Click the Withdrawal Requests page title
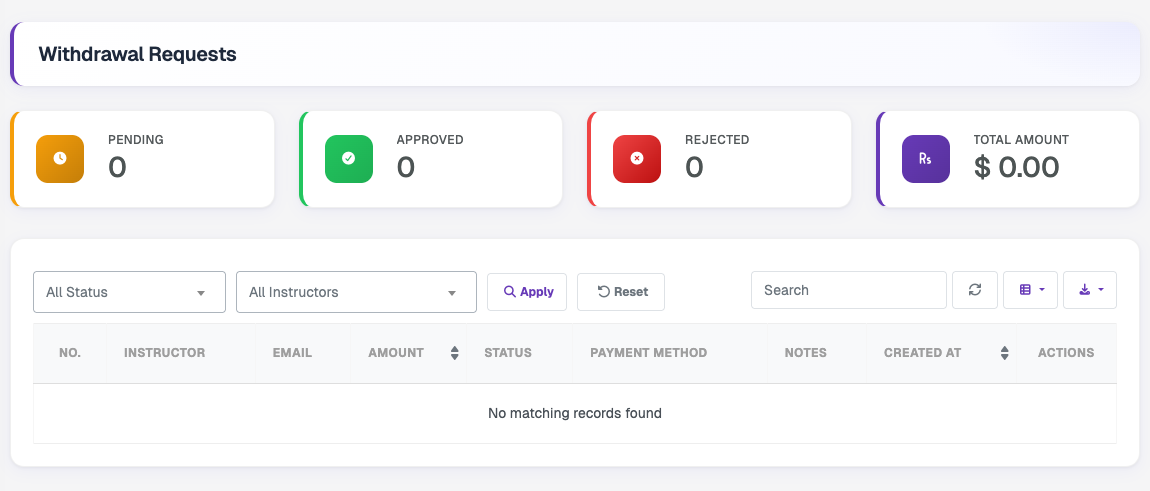This screenshot has width=1150, height=491. [137, 54]
